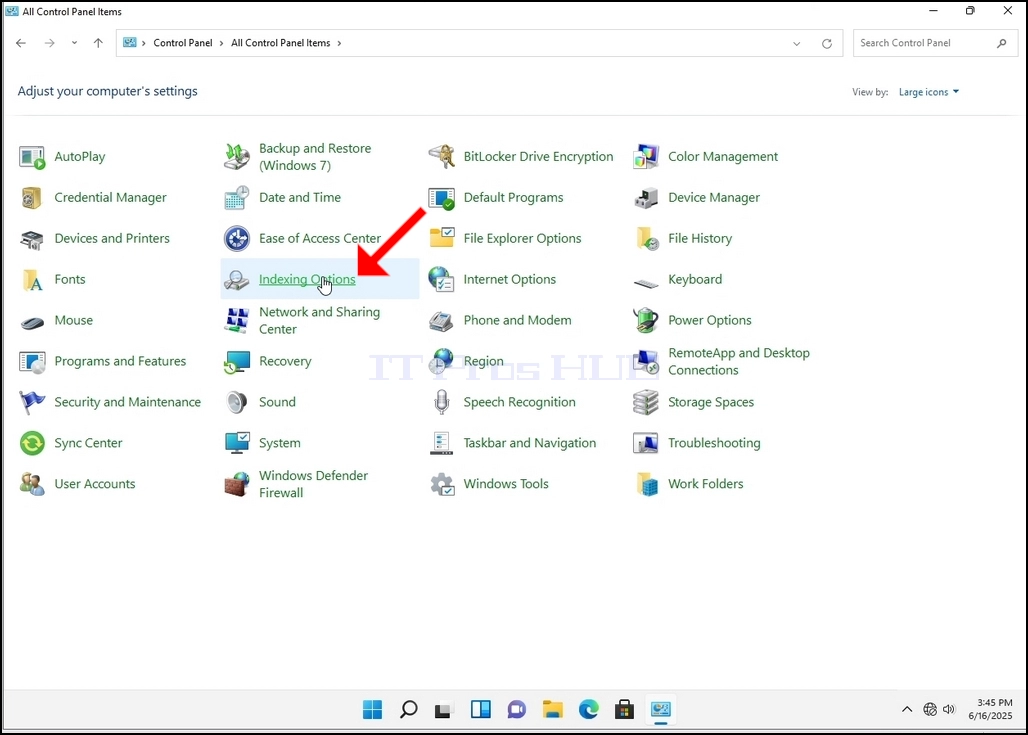Open Backup and Restore icon
The width and height of the screenshot is (1028, 735).
click(237, 157)
